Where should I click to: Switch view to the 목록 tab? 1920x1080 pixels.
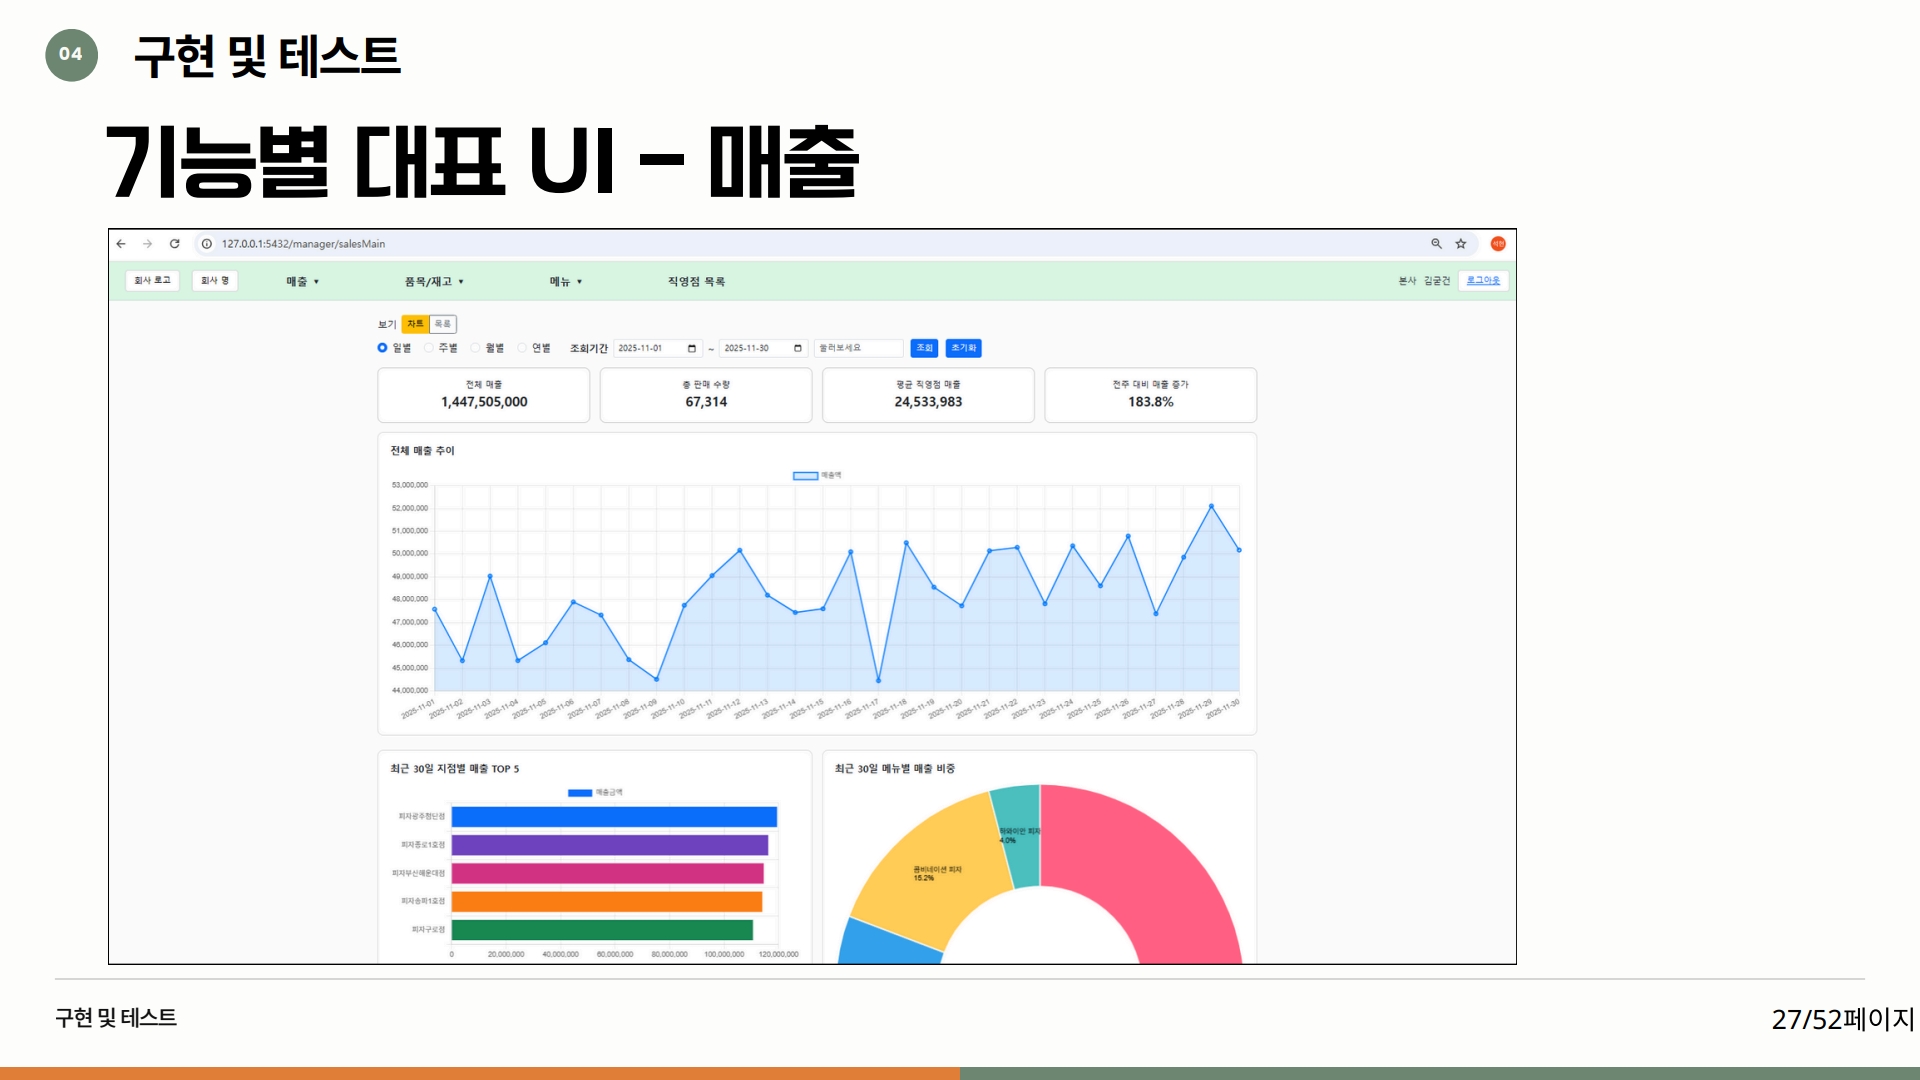442,324
